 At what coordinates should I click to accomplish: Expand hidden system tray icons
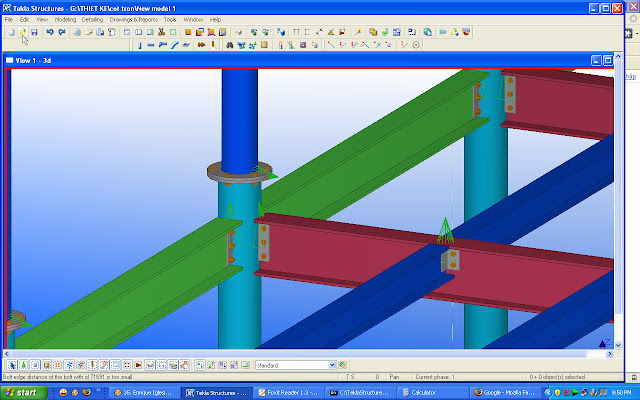coord(547,393)
